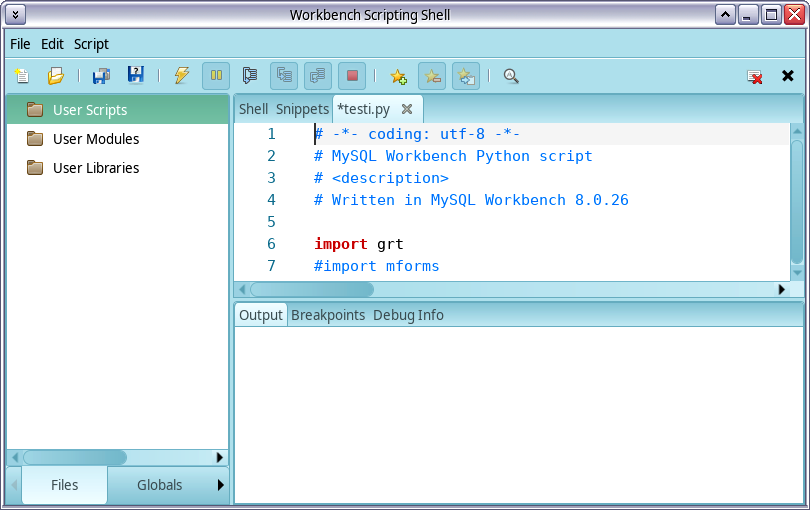Image resolution: width=810 pixels, height=510 pixels.
Task: Roll up window with title bar arrow
Action: click(x=725, y=14)
